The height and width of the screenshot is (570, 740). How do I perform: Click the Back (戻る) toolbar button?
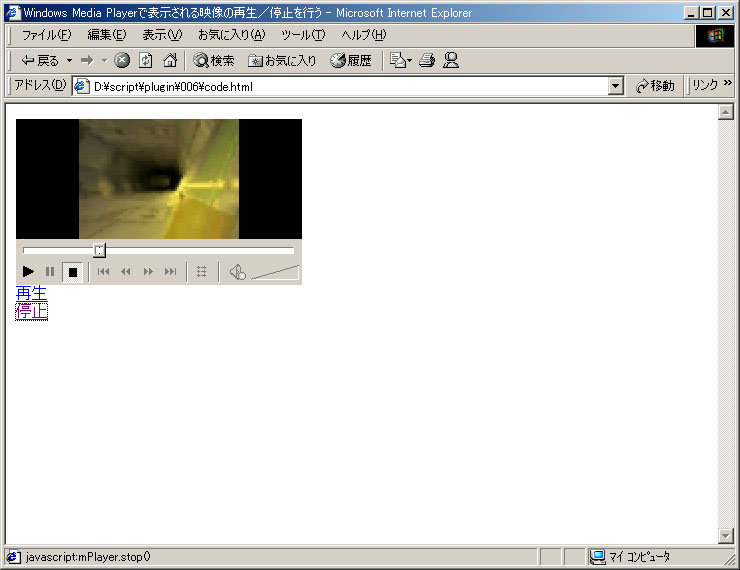(x=40, y=60)
